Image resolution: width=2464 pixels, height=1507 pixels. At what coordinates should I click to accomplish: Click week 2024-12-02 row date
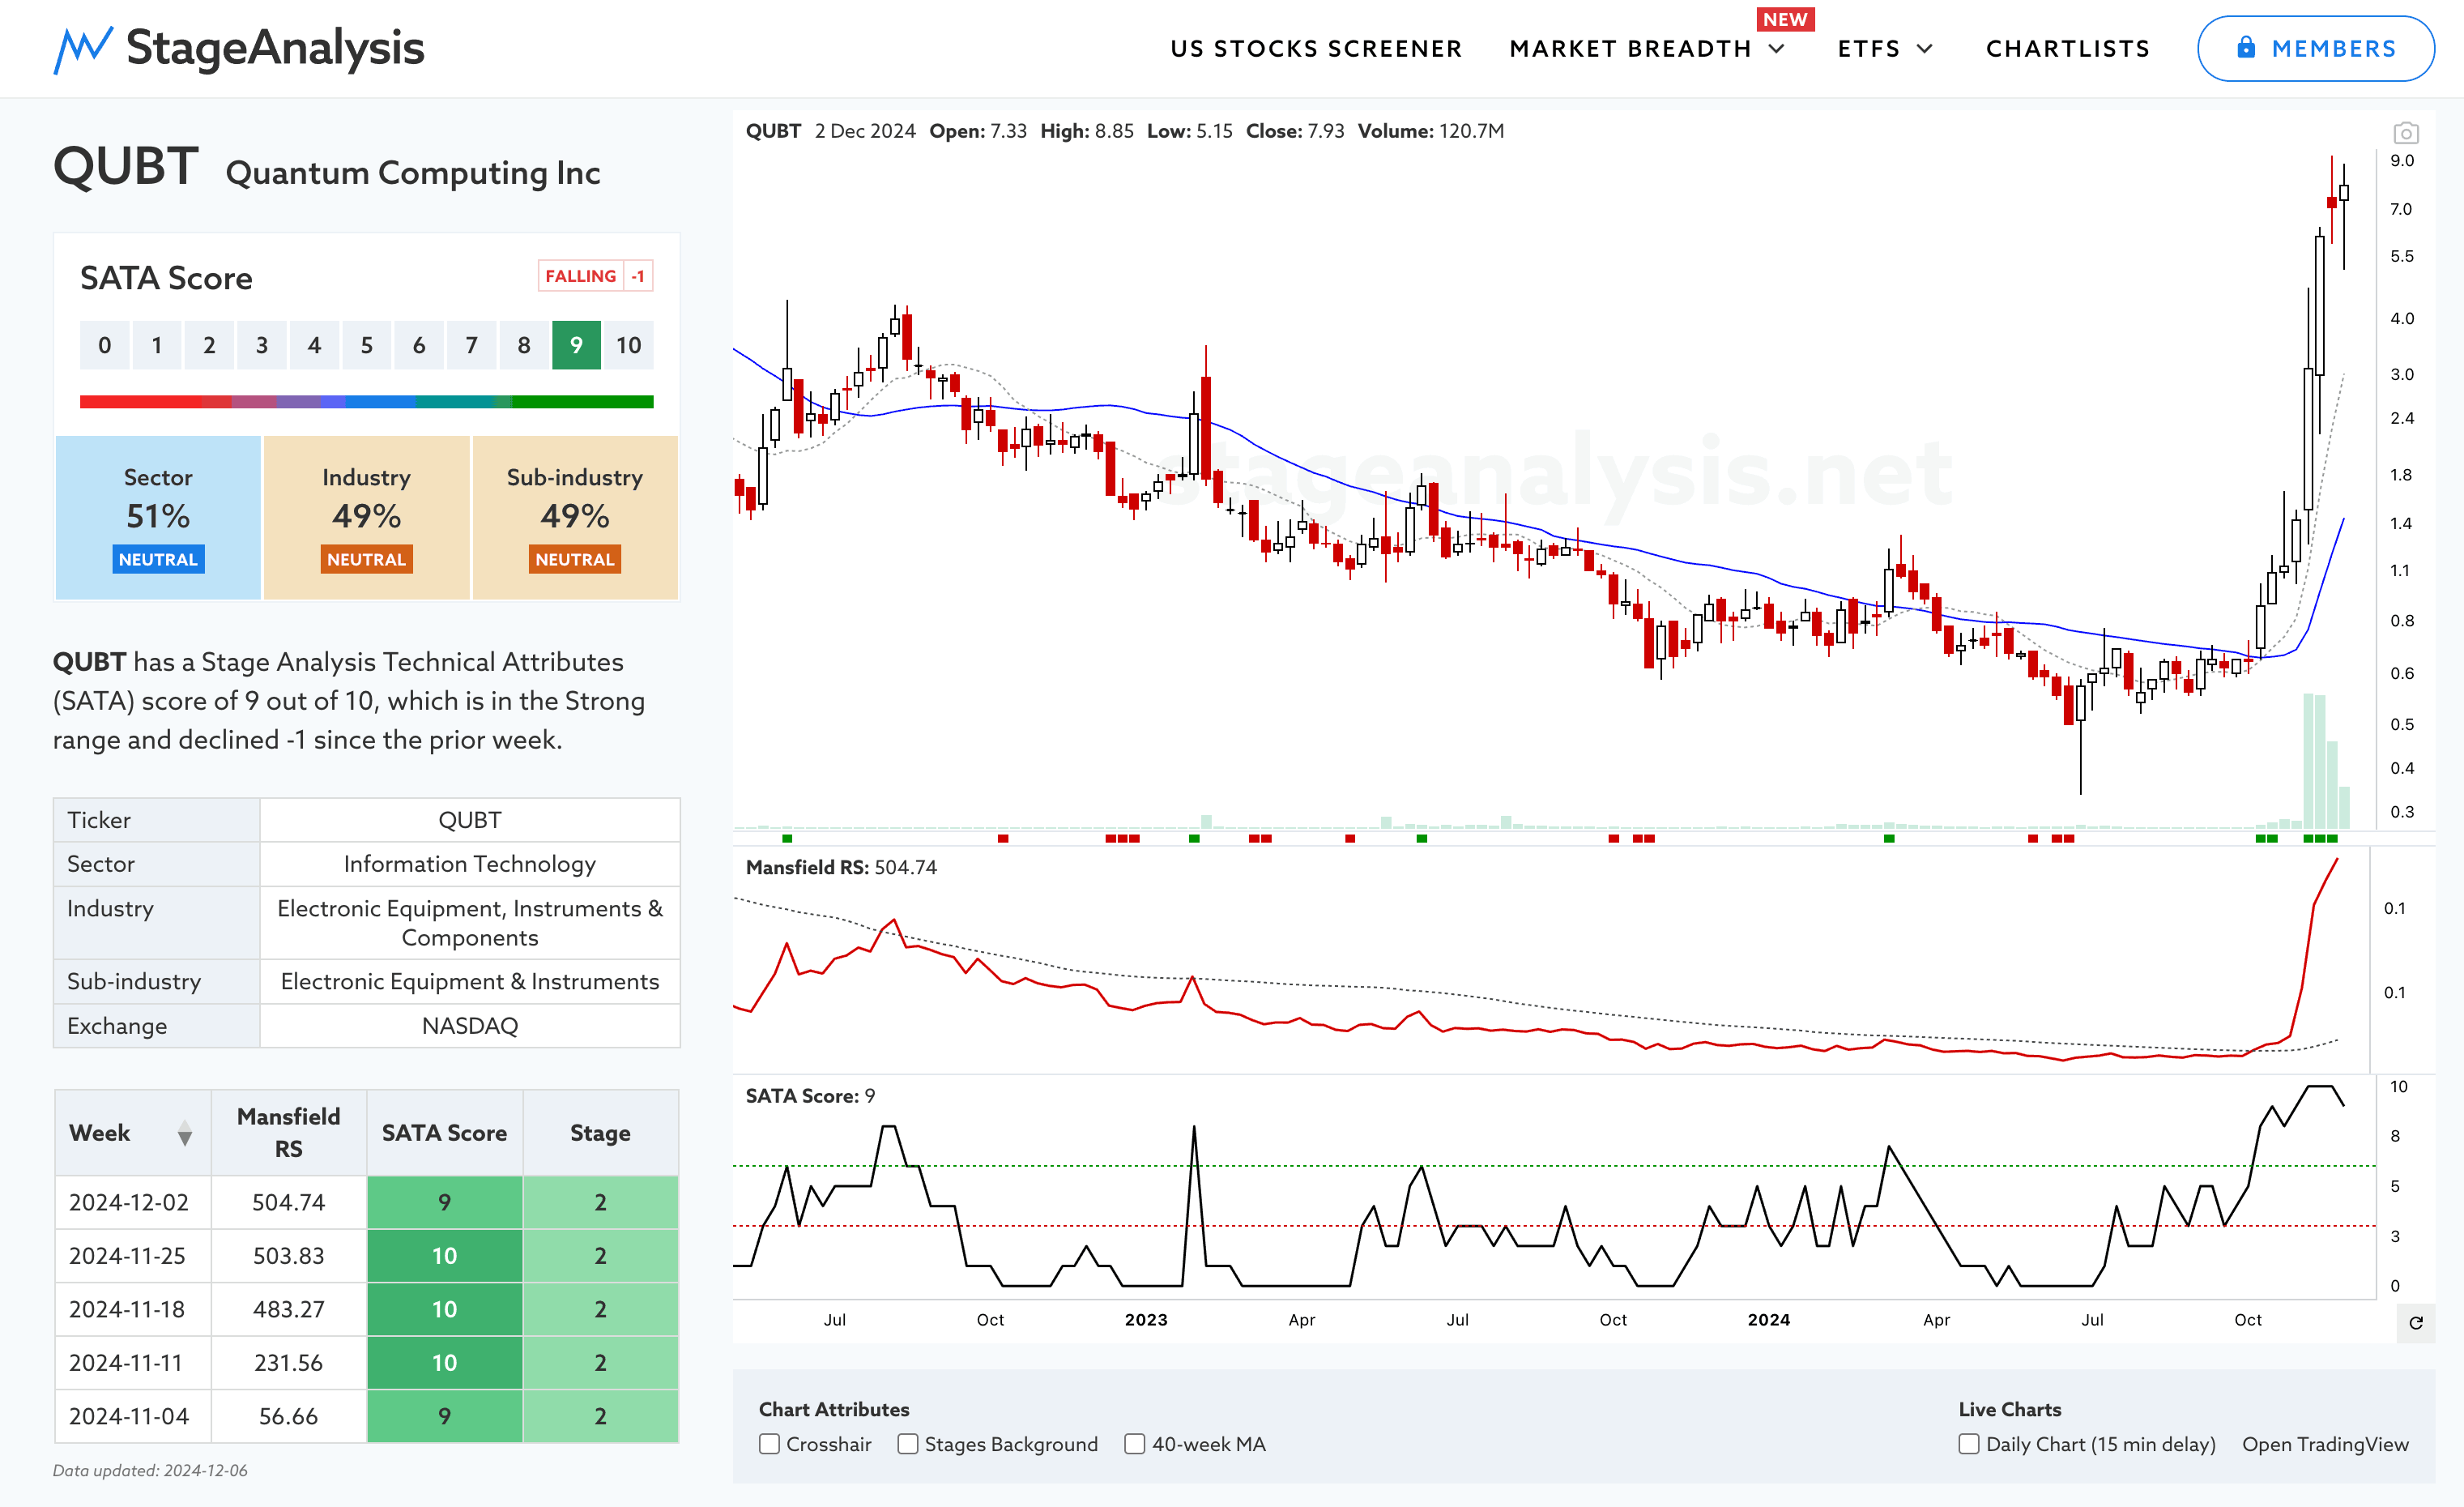pos(129,1202)
